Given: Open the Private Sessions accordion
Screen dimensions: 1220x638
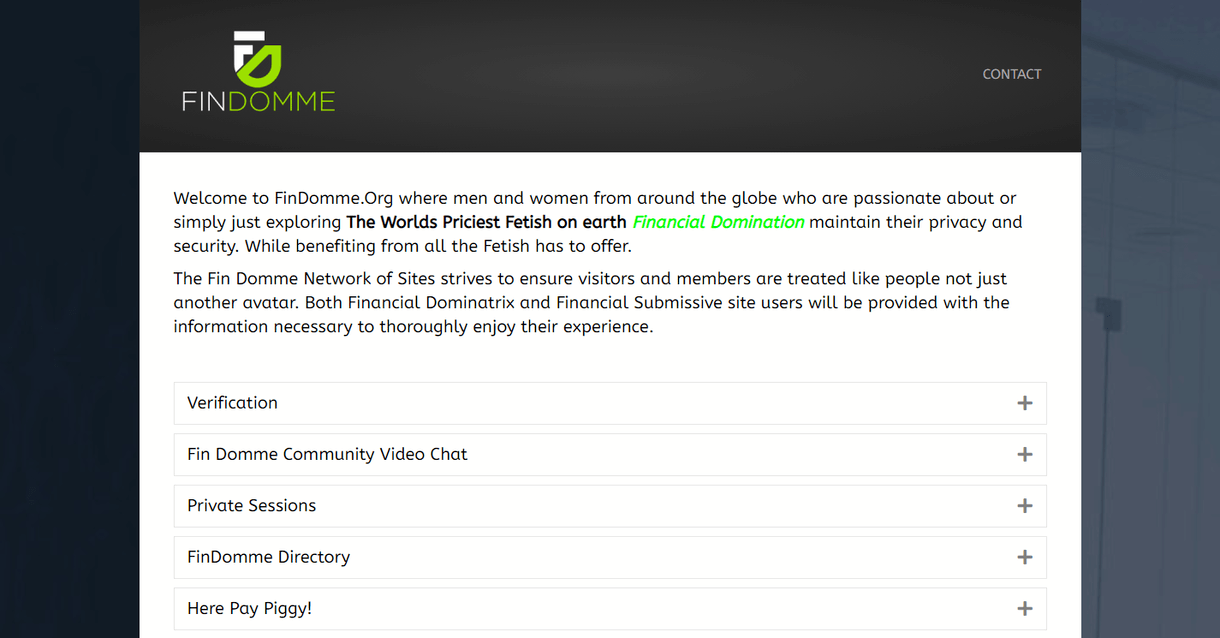Looking at the screenshot, I should tap(252, 506).
